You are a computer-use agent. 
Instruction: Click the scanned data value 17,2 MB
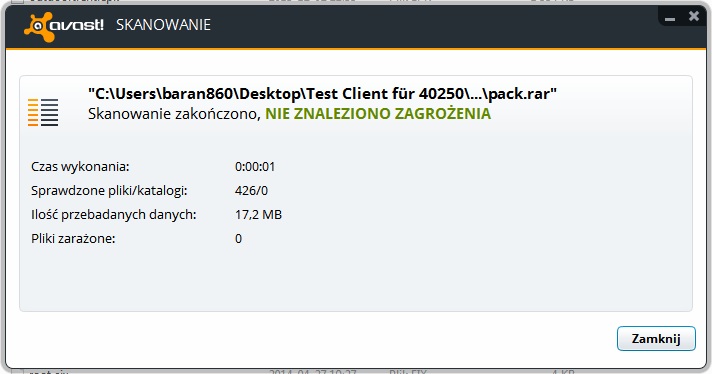click(x=258, y=215)
